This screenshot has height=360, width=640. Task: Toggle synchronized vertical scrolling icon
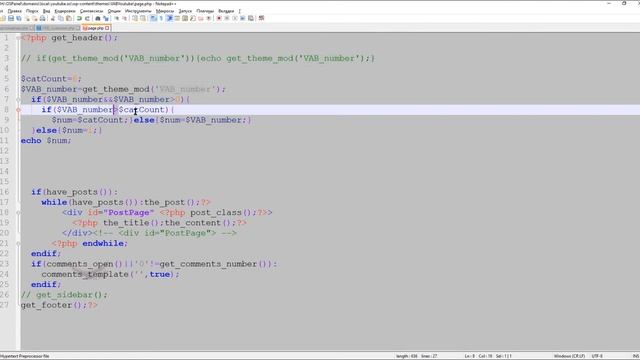click(135, 18)
